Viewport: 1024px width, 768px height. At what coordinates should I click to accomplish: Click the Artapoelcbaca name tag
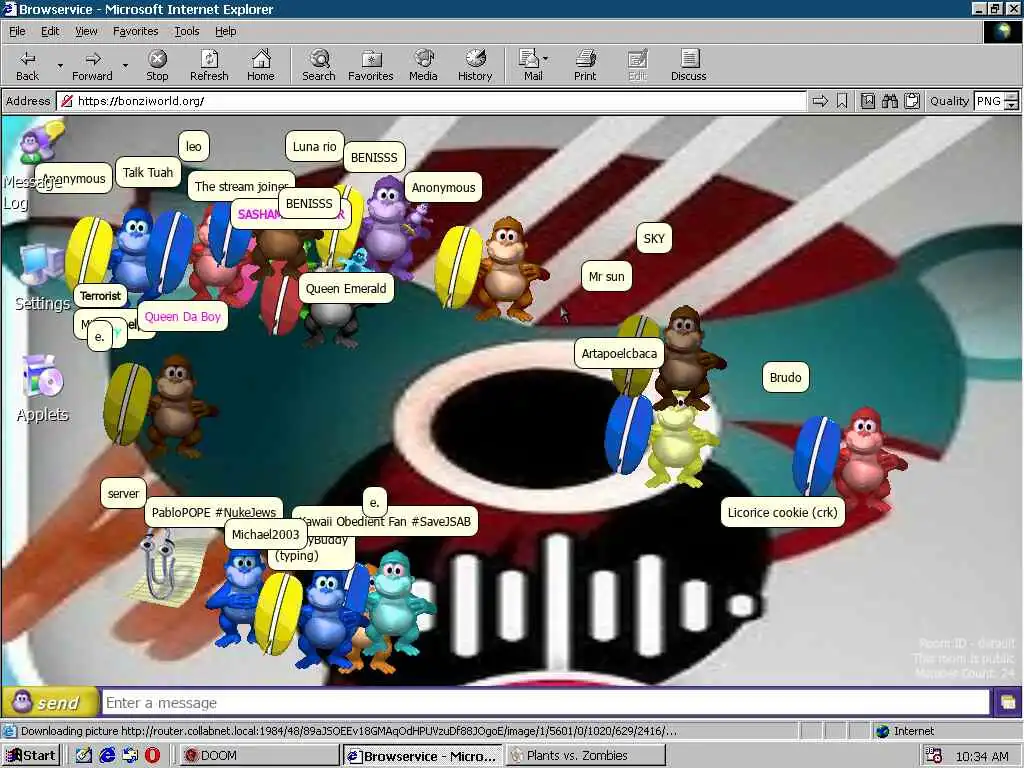(619, 353)
